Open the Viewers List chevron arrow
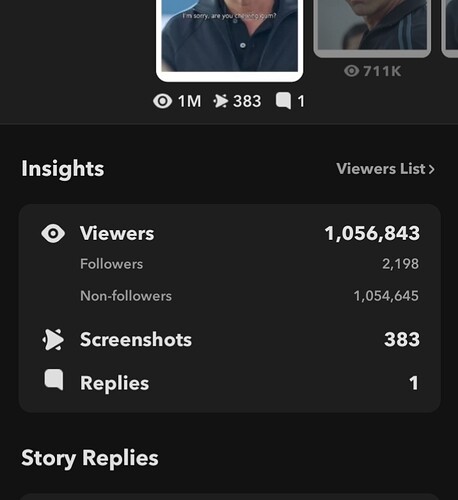The width and height of the screenshot is (458, 500). (432, 169)
